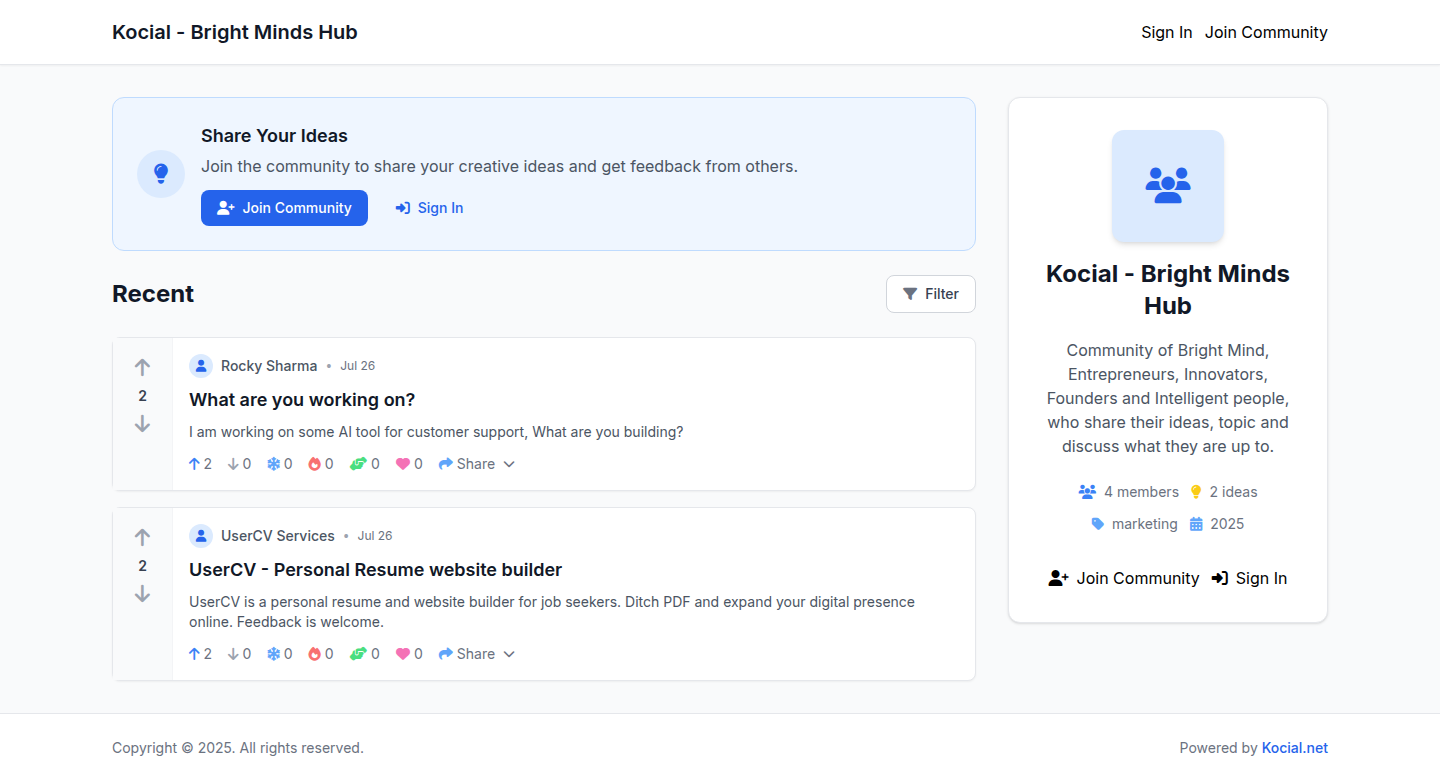Click Sign In in the top navigation
This screenshot has width=1440, height=761.
pos(1166,32)
